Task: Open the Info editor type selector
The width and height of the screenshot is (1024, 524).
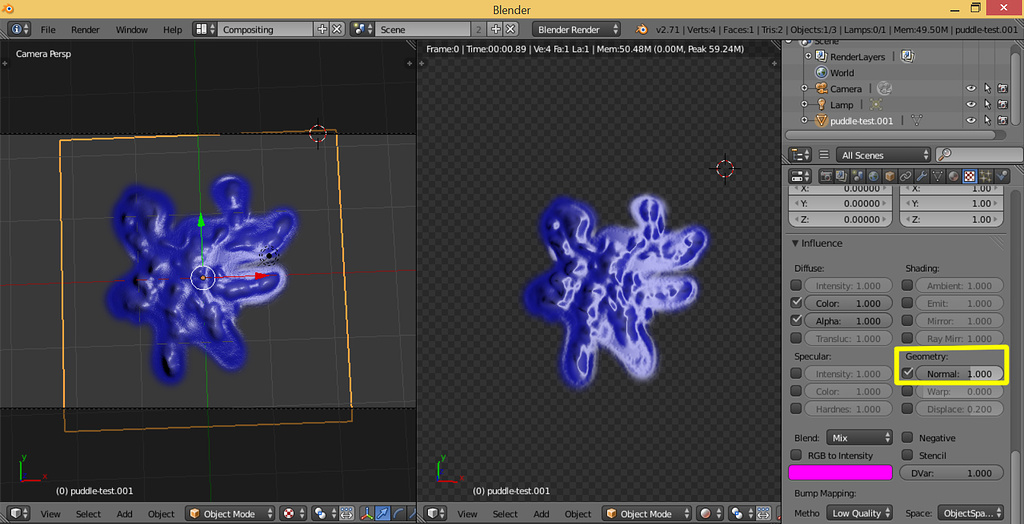Action: [x=21, y=29]
